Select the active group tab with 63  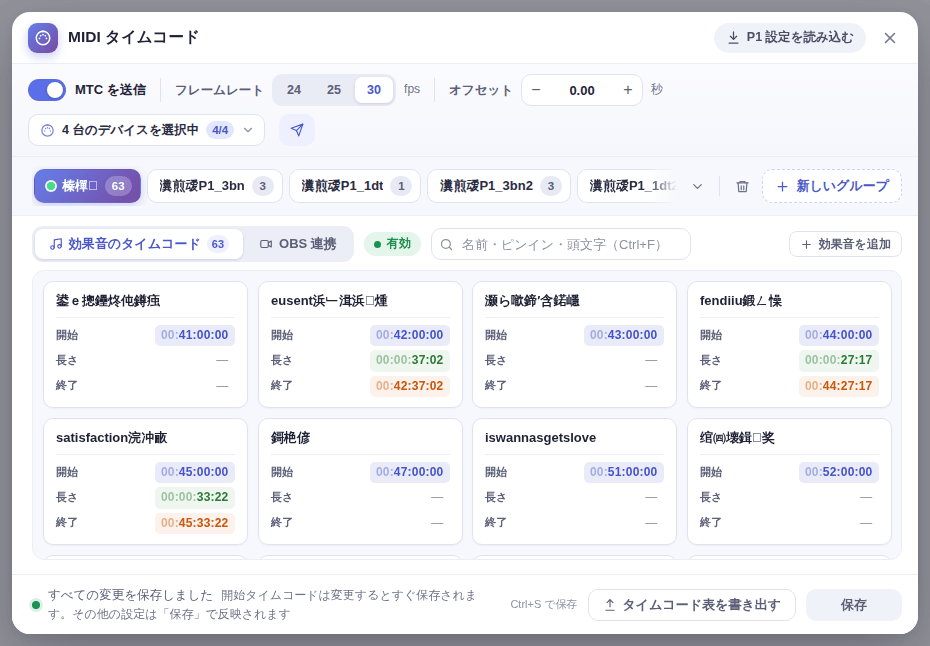pyautogui.click(x=87, y=186)
